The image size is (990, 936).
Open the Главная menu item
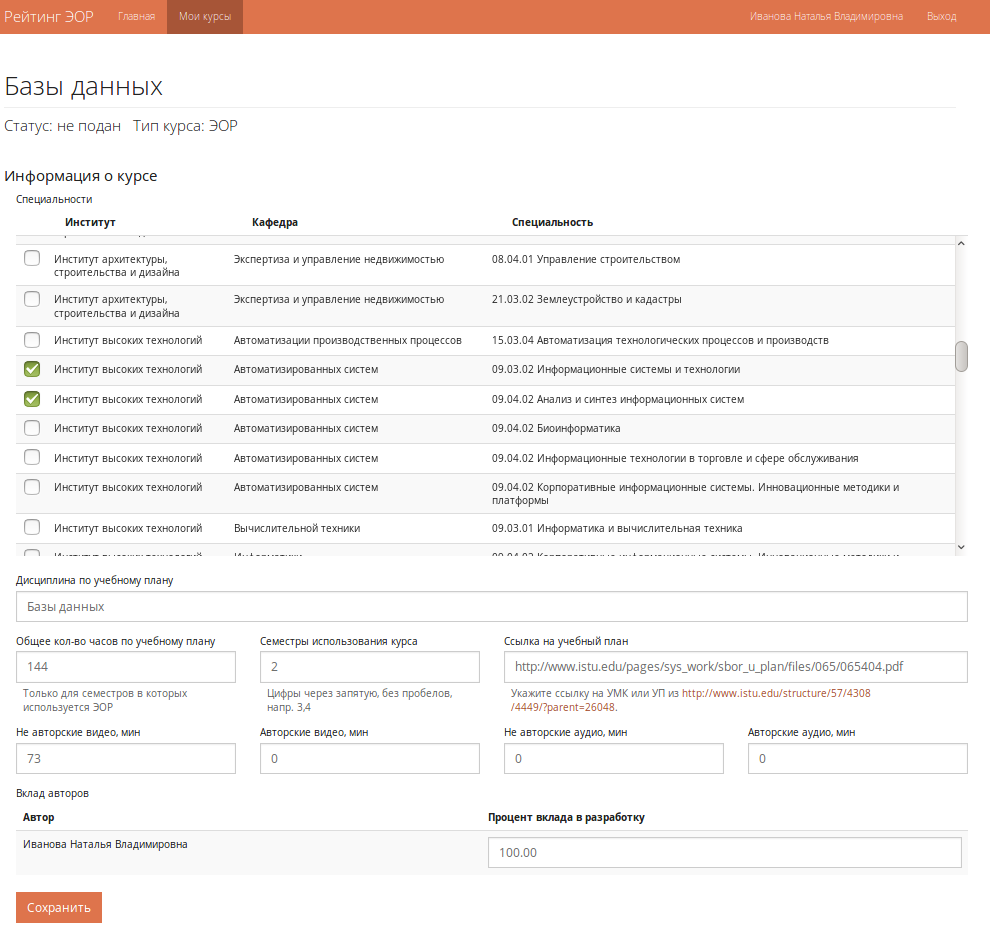pyautogui.click(x=136, y=16)
